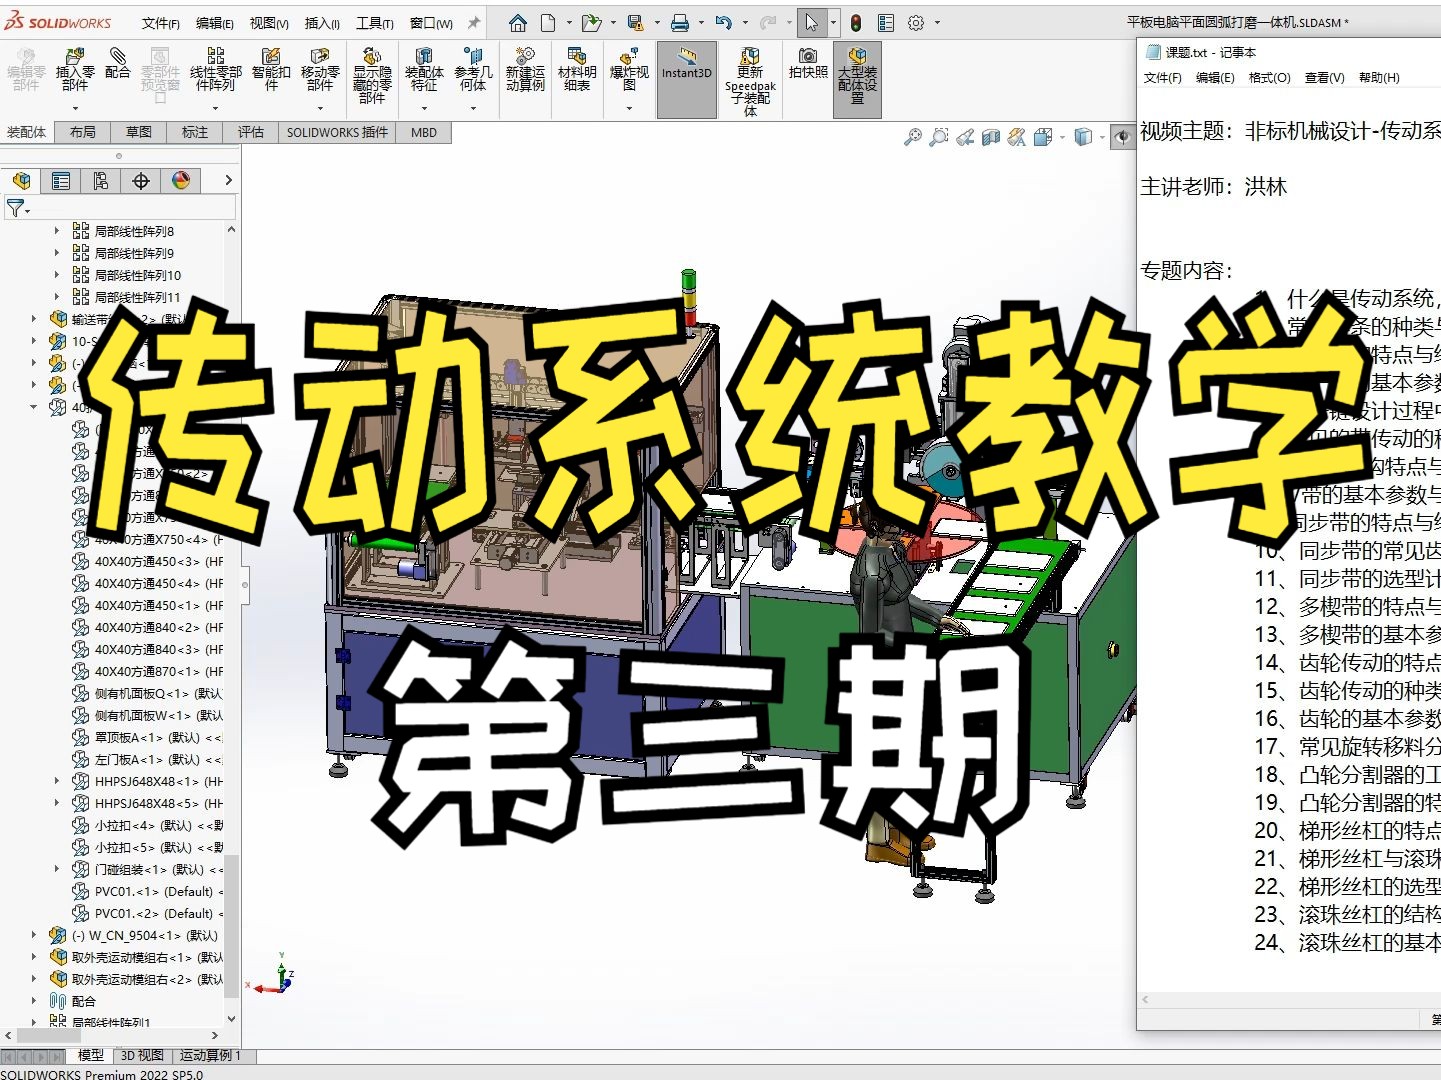Open the 材料明细表 (Bill of Materials) tool
The width and height of the screenshot is (1441, 1080).
577,70
